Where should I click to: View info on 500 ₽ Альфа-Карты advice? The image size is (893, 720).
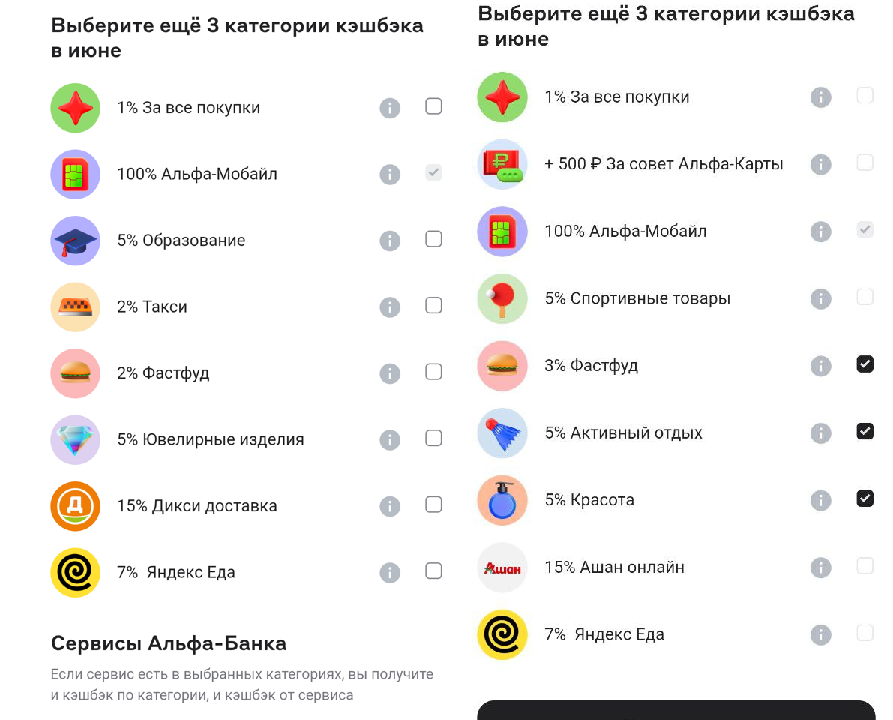point(821,164)
